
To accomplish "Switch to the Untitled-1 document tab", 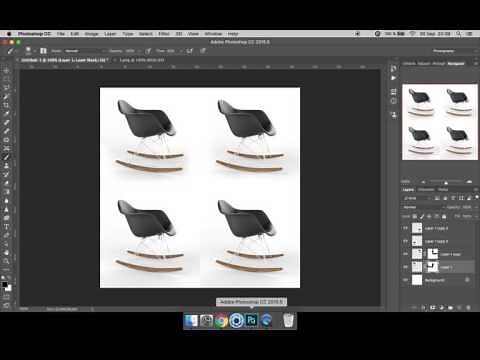I will click(65, 60).
